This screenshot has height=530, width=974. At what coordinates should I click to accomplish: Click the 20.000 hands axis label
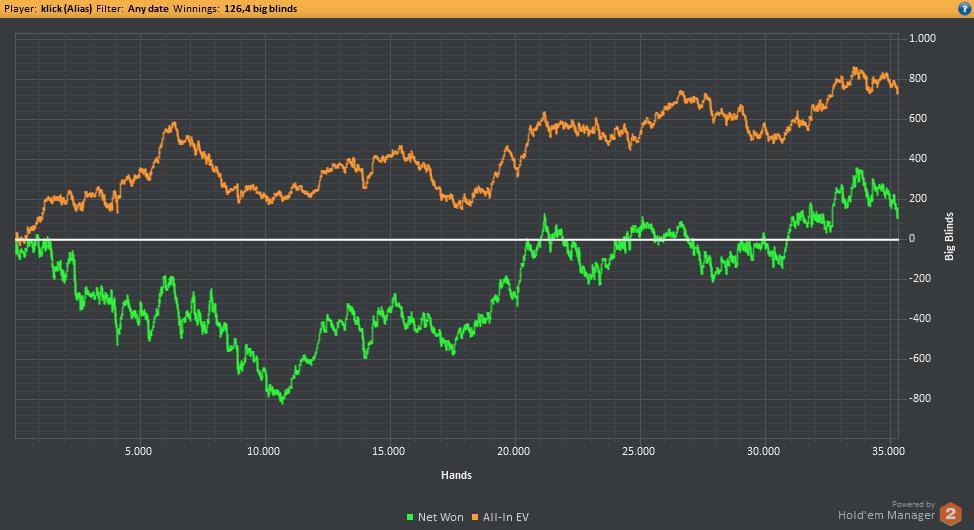pos(514,451)
